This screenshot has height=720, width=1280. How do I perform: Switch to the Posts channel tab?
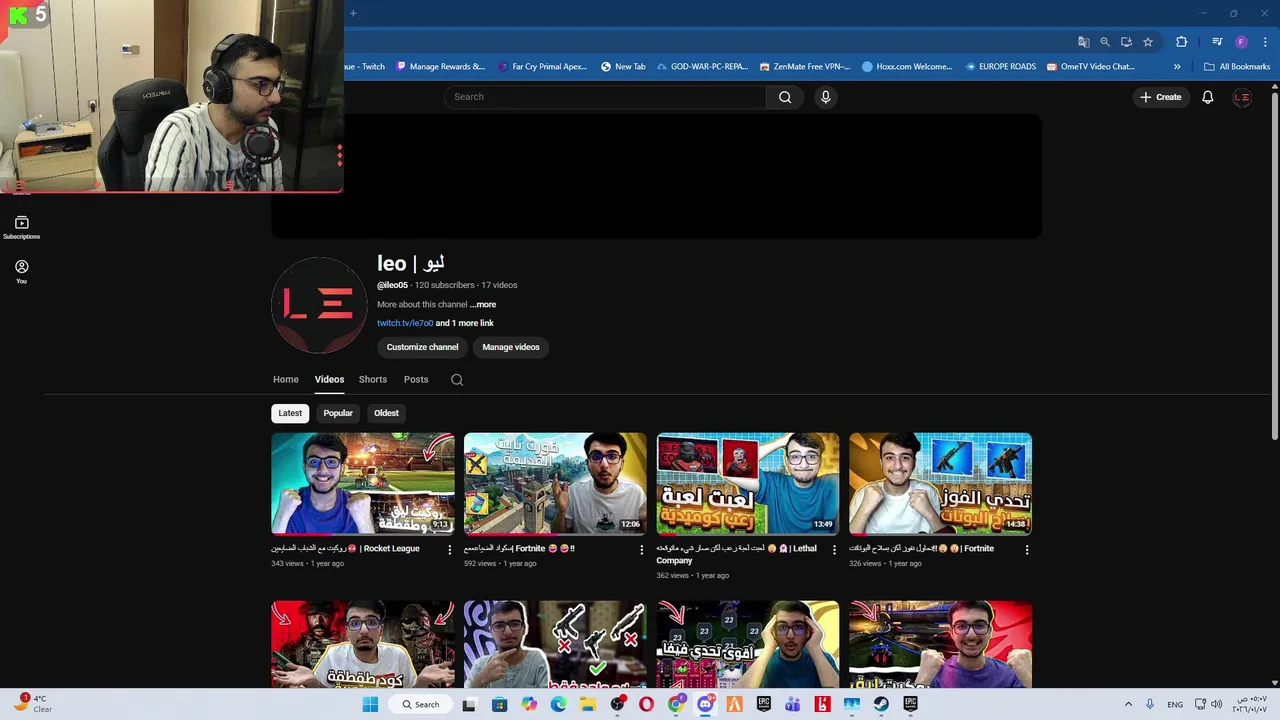tap(416, 380)
